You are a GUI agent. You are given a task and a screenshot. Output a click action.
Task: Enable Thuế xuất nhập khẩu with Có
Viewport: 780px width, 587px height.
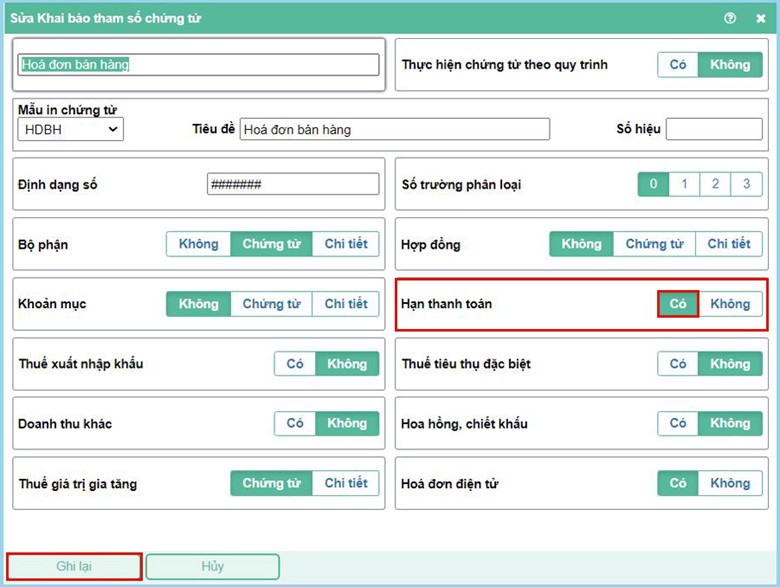click(295, 364)
